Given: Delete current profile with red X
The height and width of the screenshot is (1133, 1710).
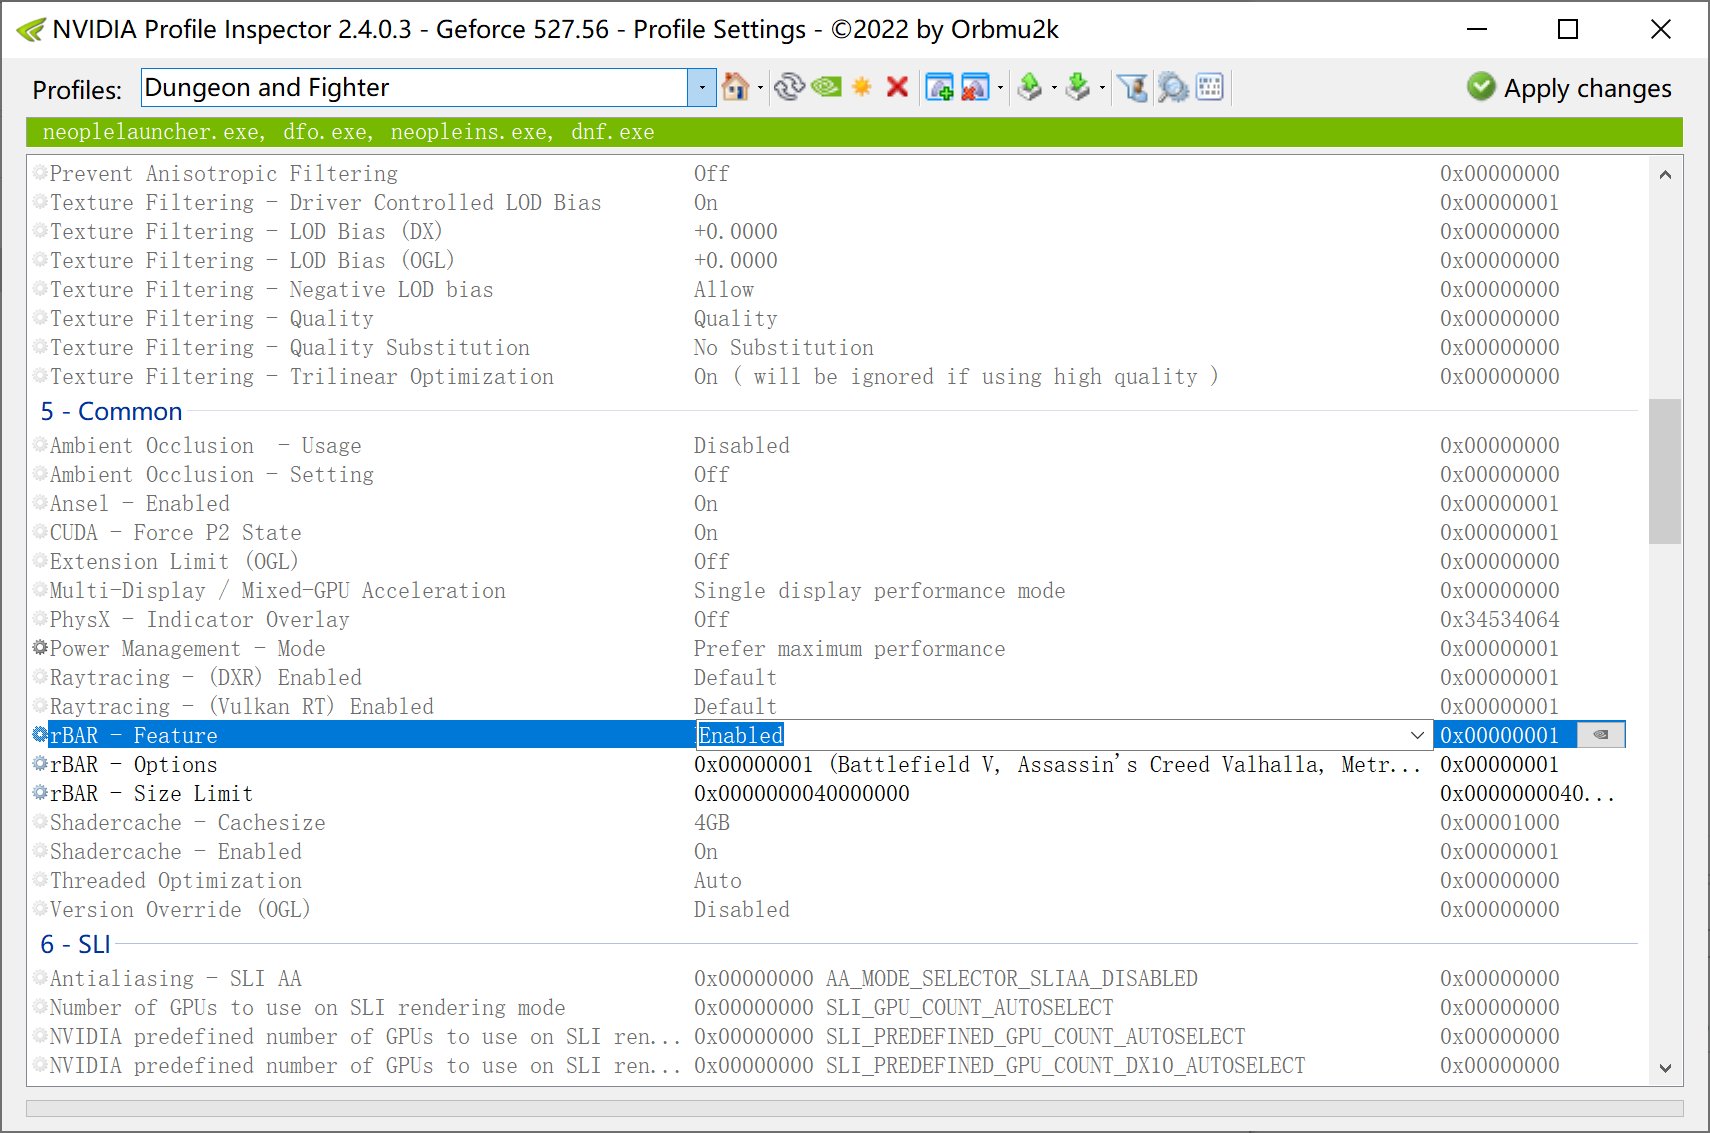Looking at the screenshot, I should 897,88.
